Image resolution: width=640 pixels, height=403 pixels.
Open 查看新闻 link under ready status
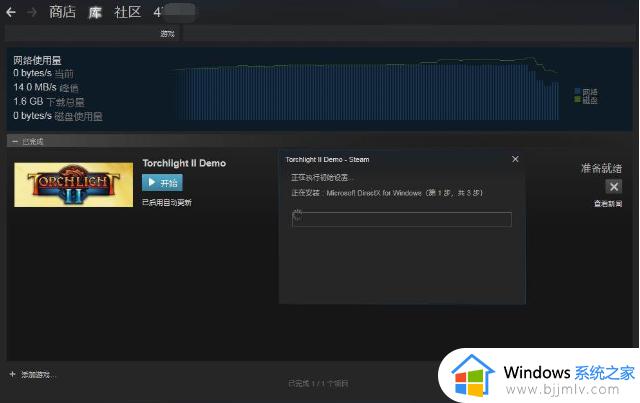tap(608, 204)
